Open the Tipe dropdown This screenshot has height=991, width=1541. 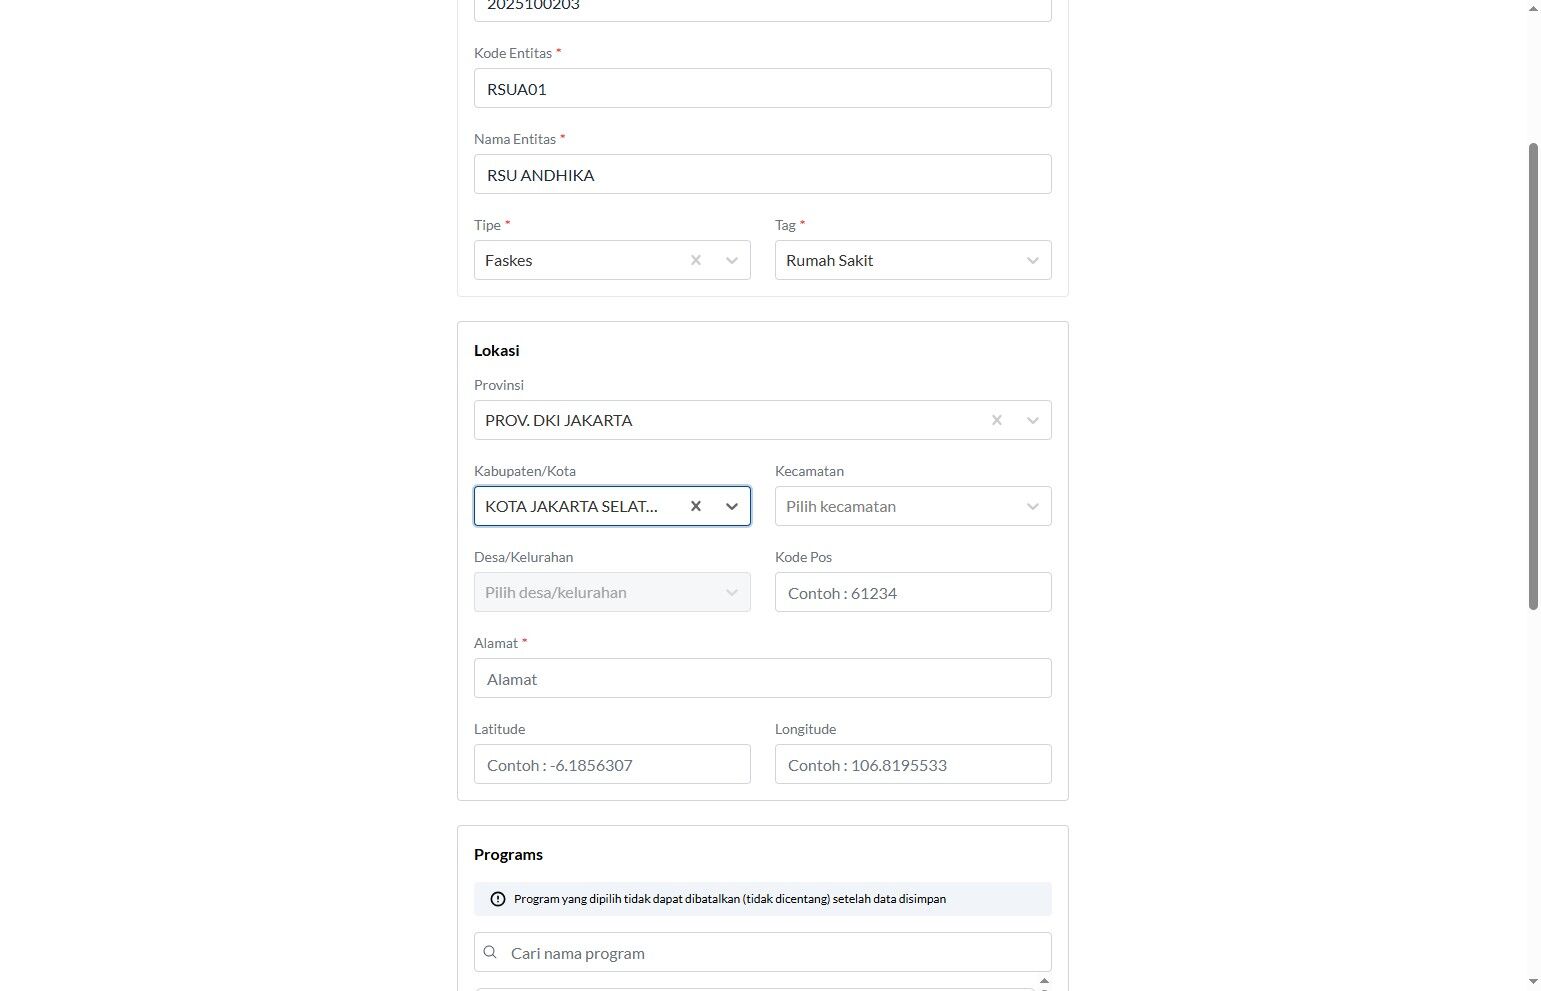tap(732, 260)
